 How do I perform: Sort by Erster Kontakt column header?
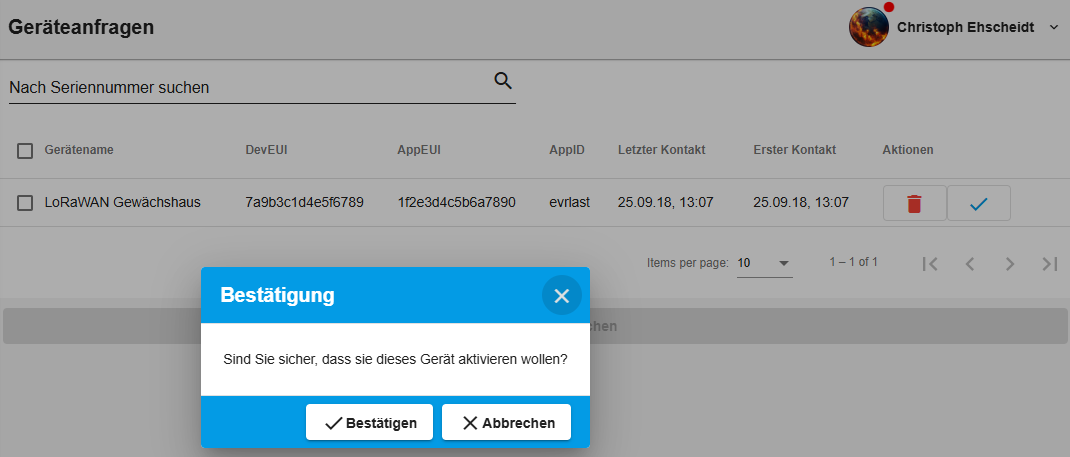pos(794,150)
